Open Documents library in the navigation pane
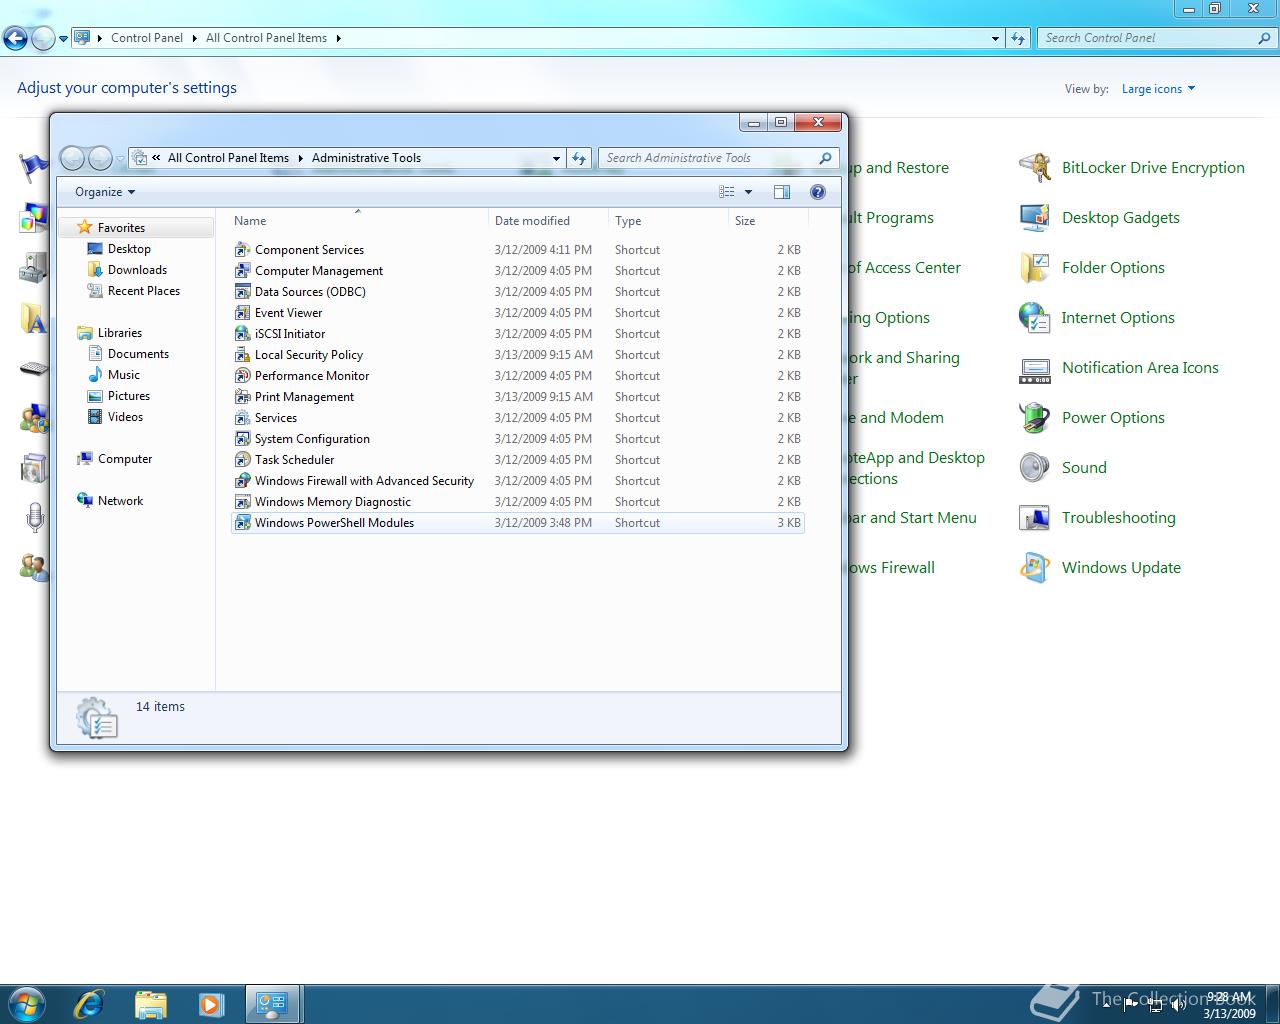The height and width of the screenshot is (1024, 1280). pos(138,354)
